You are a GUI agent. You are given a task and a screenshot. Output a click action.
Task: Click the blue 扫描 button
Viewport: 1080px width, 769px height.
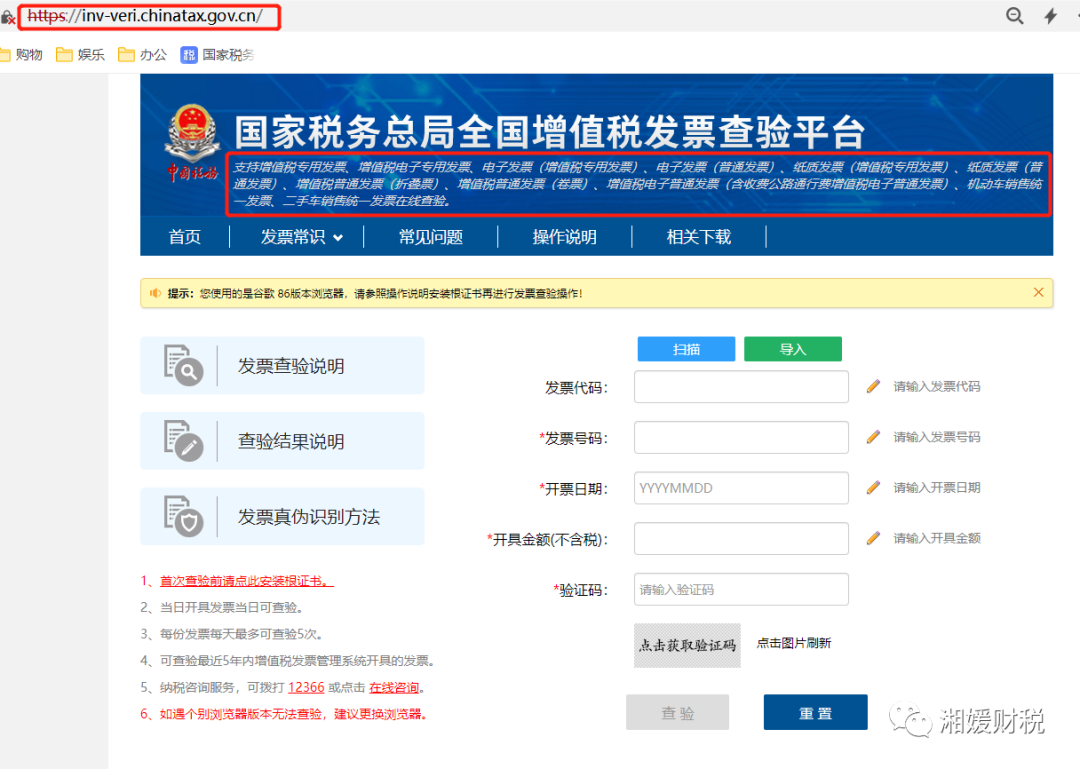[x=686, y=349]
